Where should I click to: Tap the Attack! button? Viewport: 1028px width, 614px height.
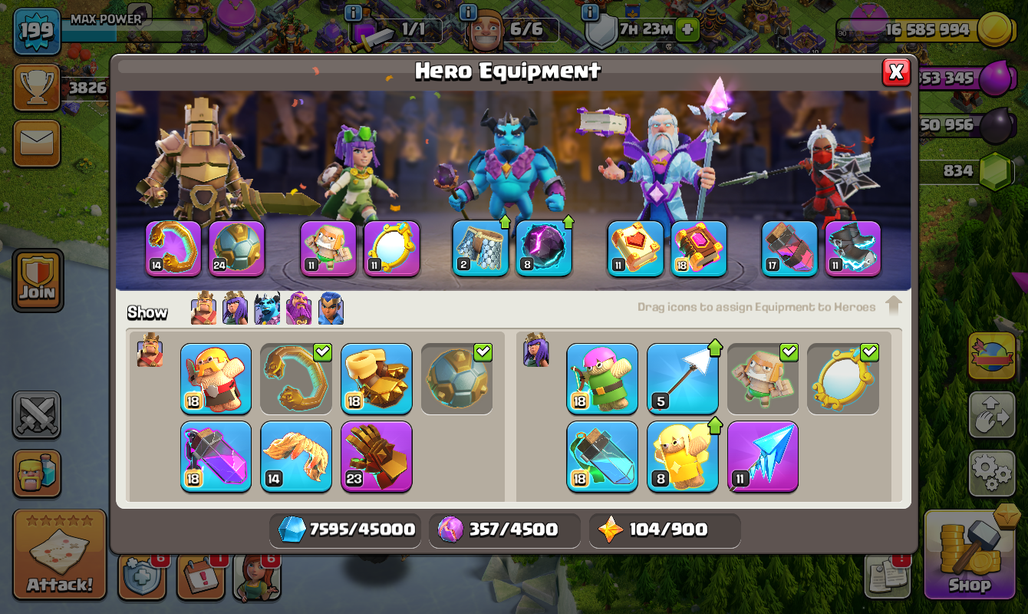[x=60, y=554]
